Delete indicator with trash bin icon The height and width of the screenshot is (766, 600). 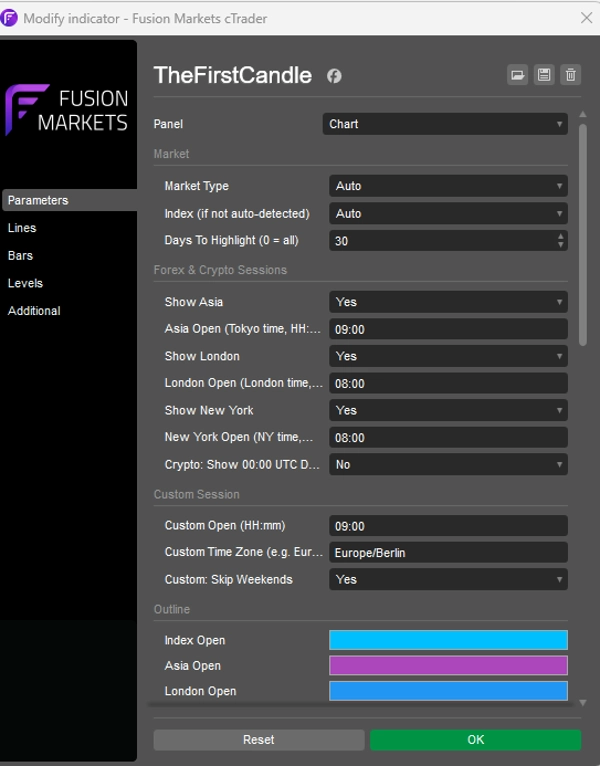point(570,75)
